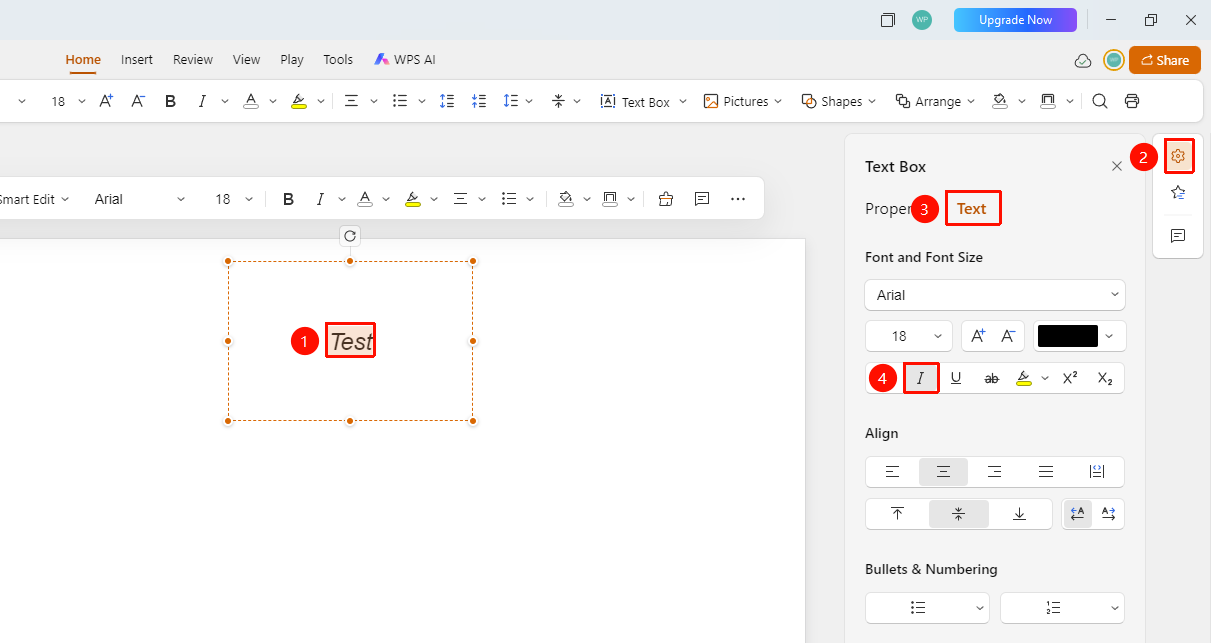Viewport: 1211px width, 643px height.
Task: Apply shape outline from the Home ribbon
Action: coord(1048,101)
